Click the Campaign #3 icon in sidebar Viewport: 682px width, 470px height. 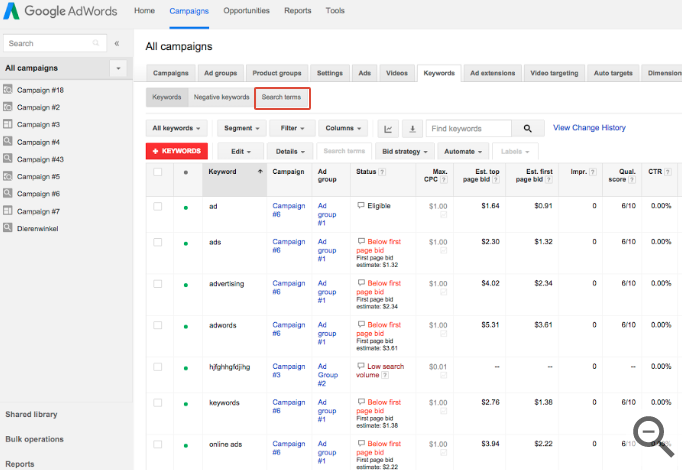(8, 124)
